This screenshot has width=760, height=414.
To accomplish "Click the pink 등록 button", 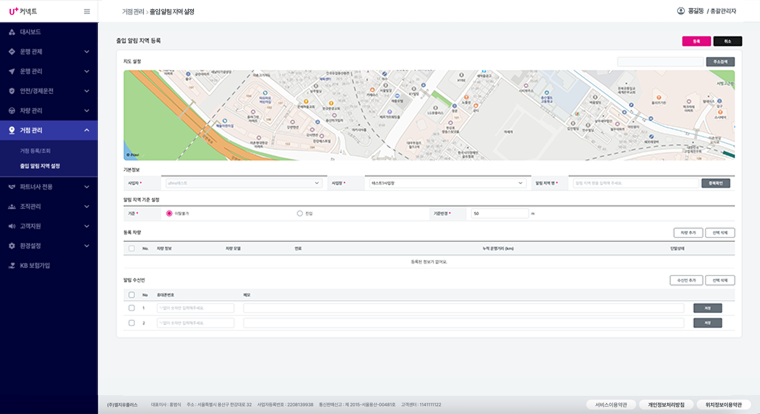I will (x=697, y=41).
